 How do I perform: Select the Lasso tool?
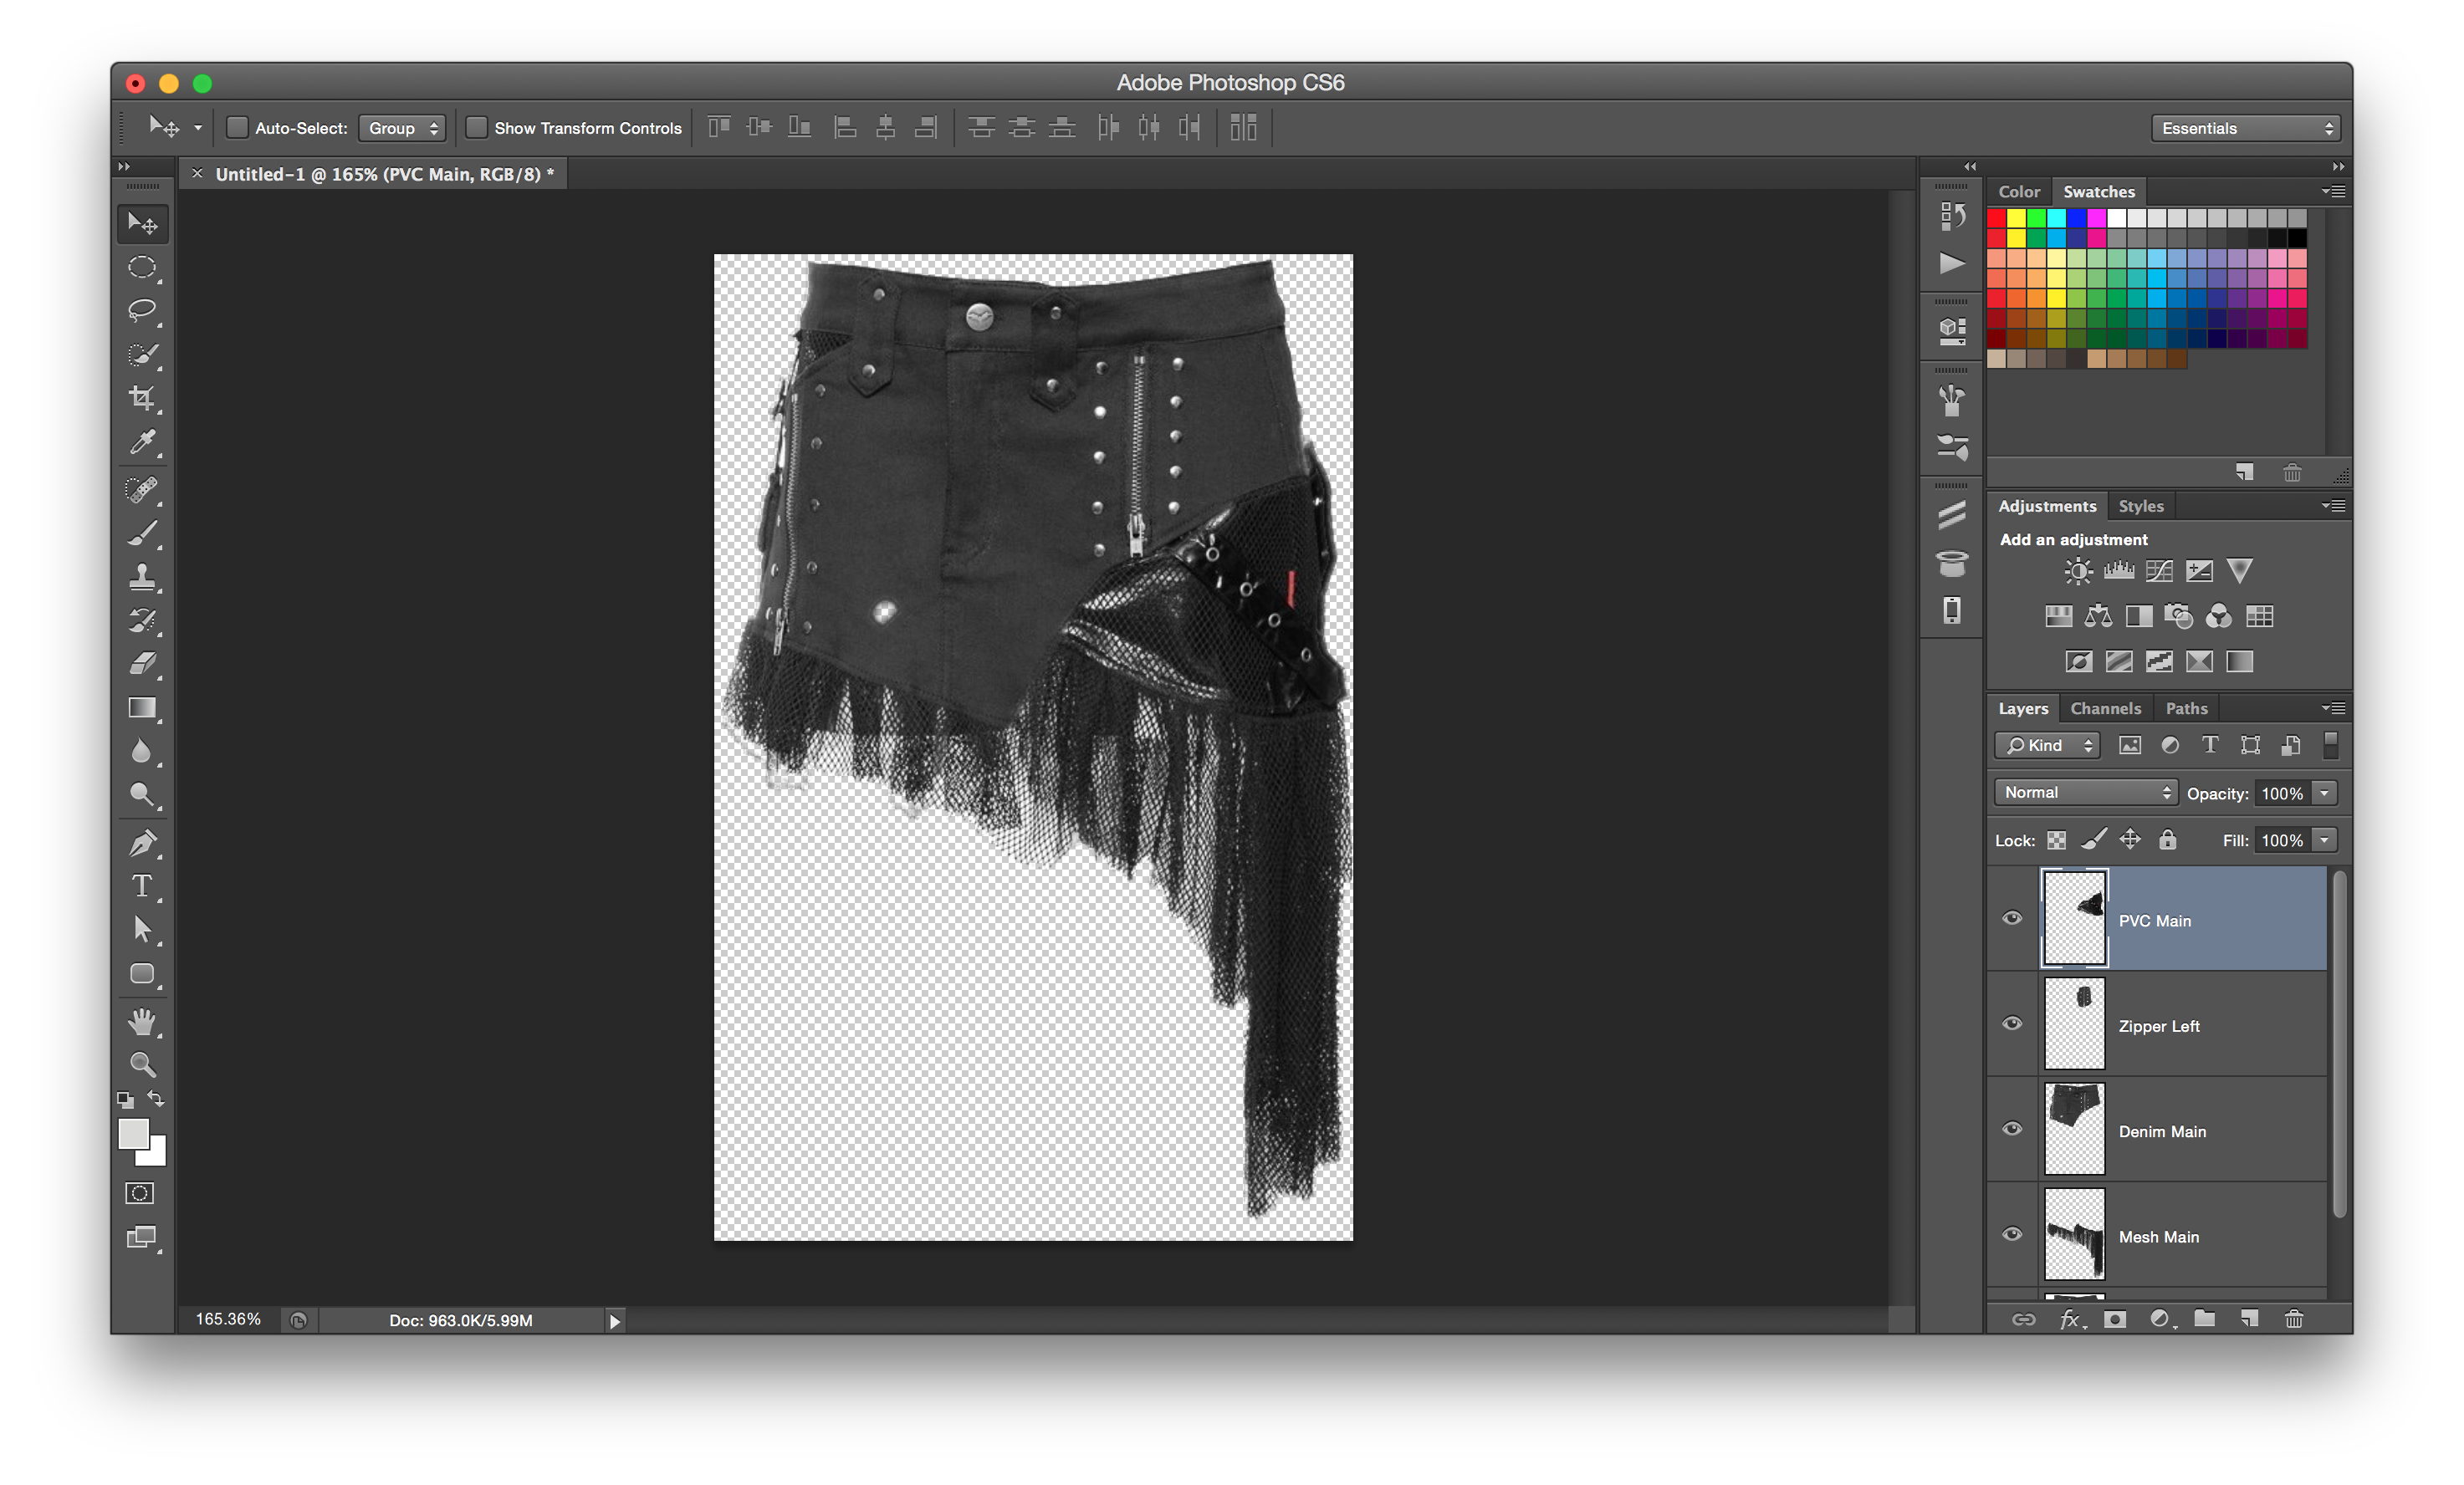point(142,311)
